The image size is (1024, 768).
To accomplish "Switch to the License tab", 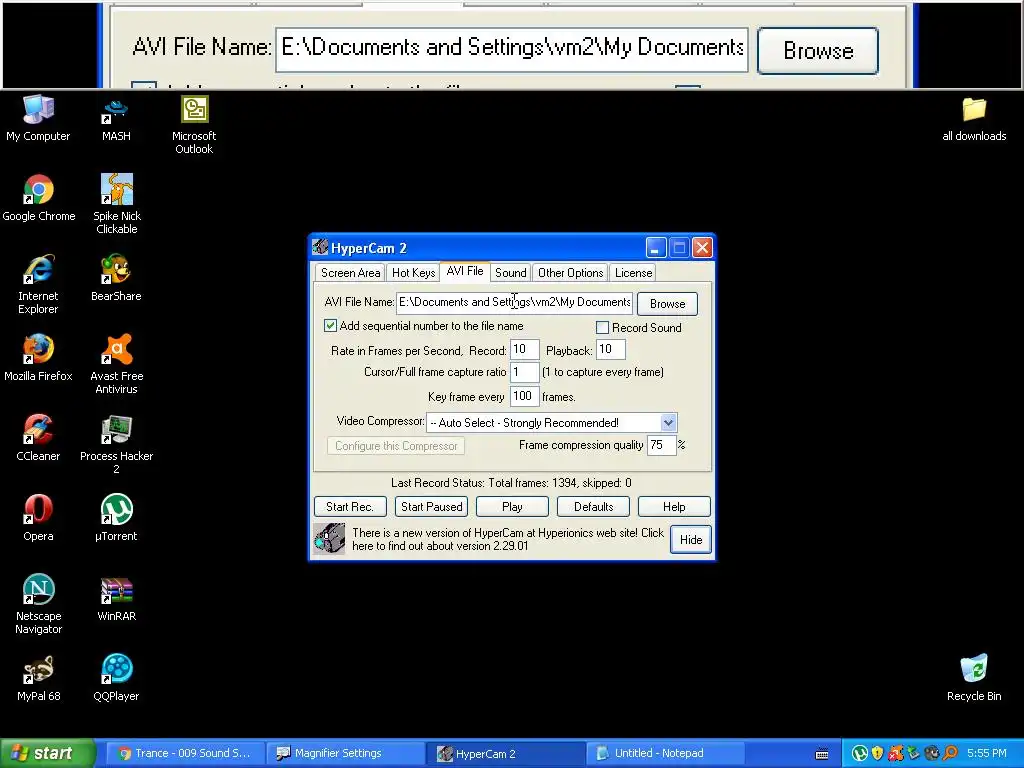I will coord(633,273).
